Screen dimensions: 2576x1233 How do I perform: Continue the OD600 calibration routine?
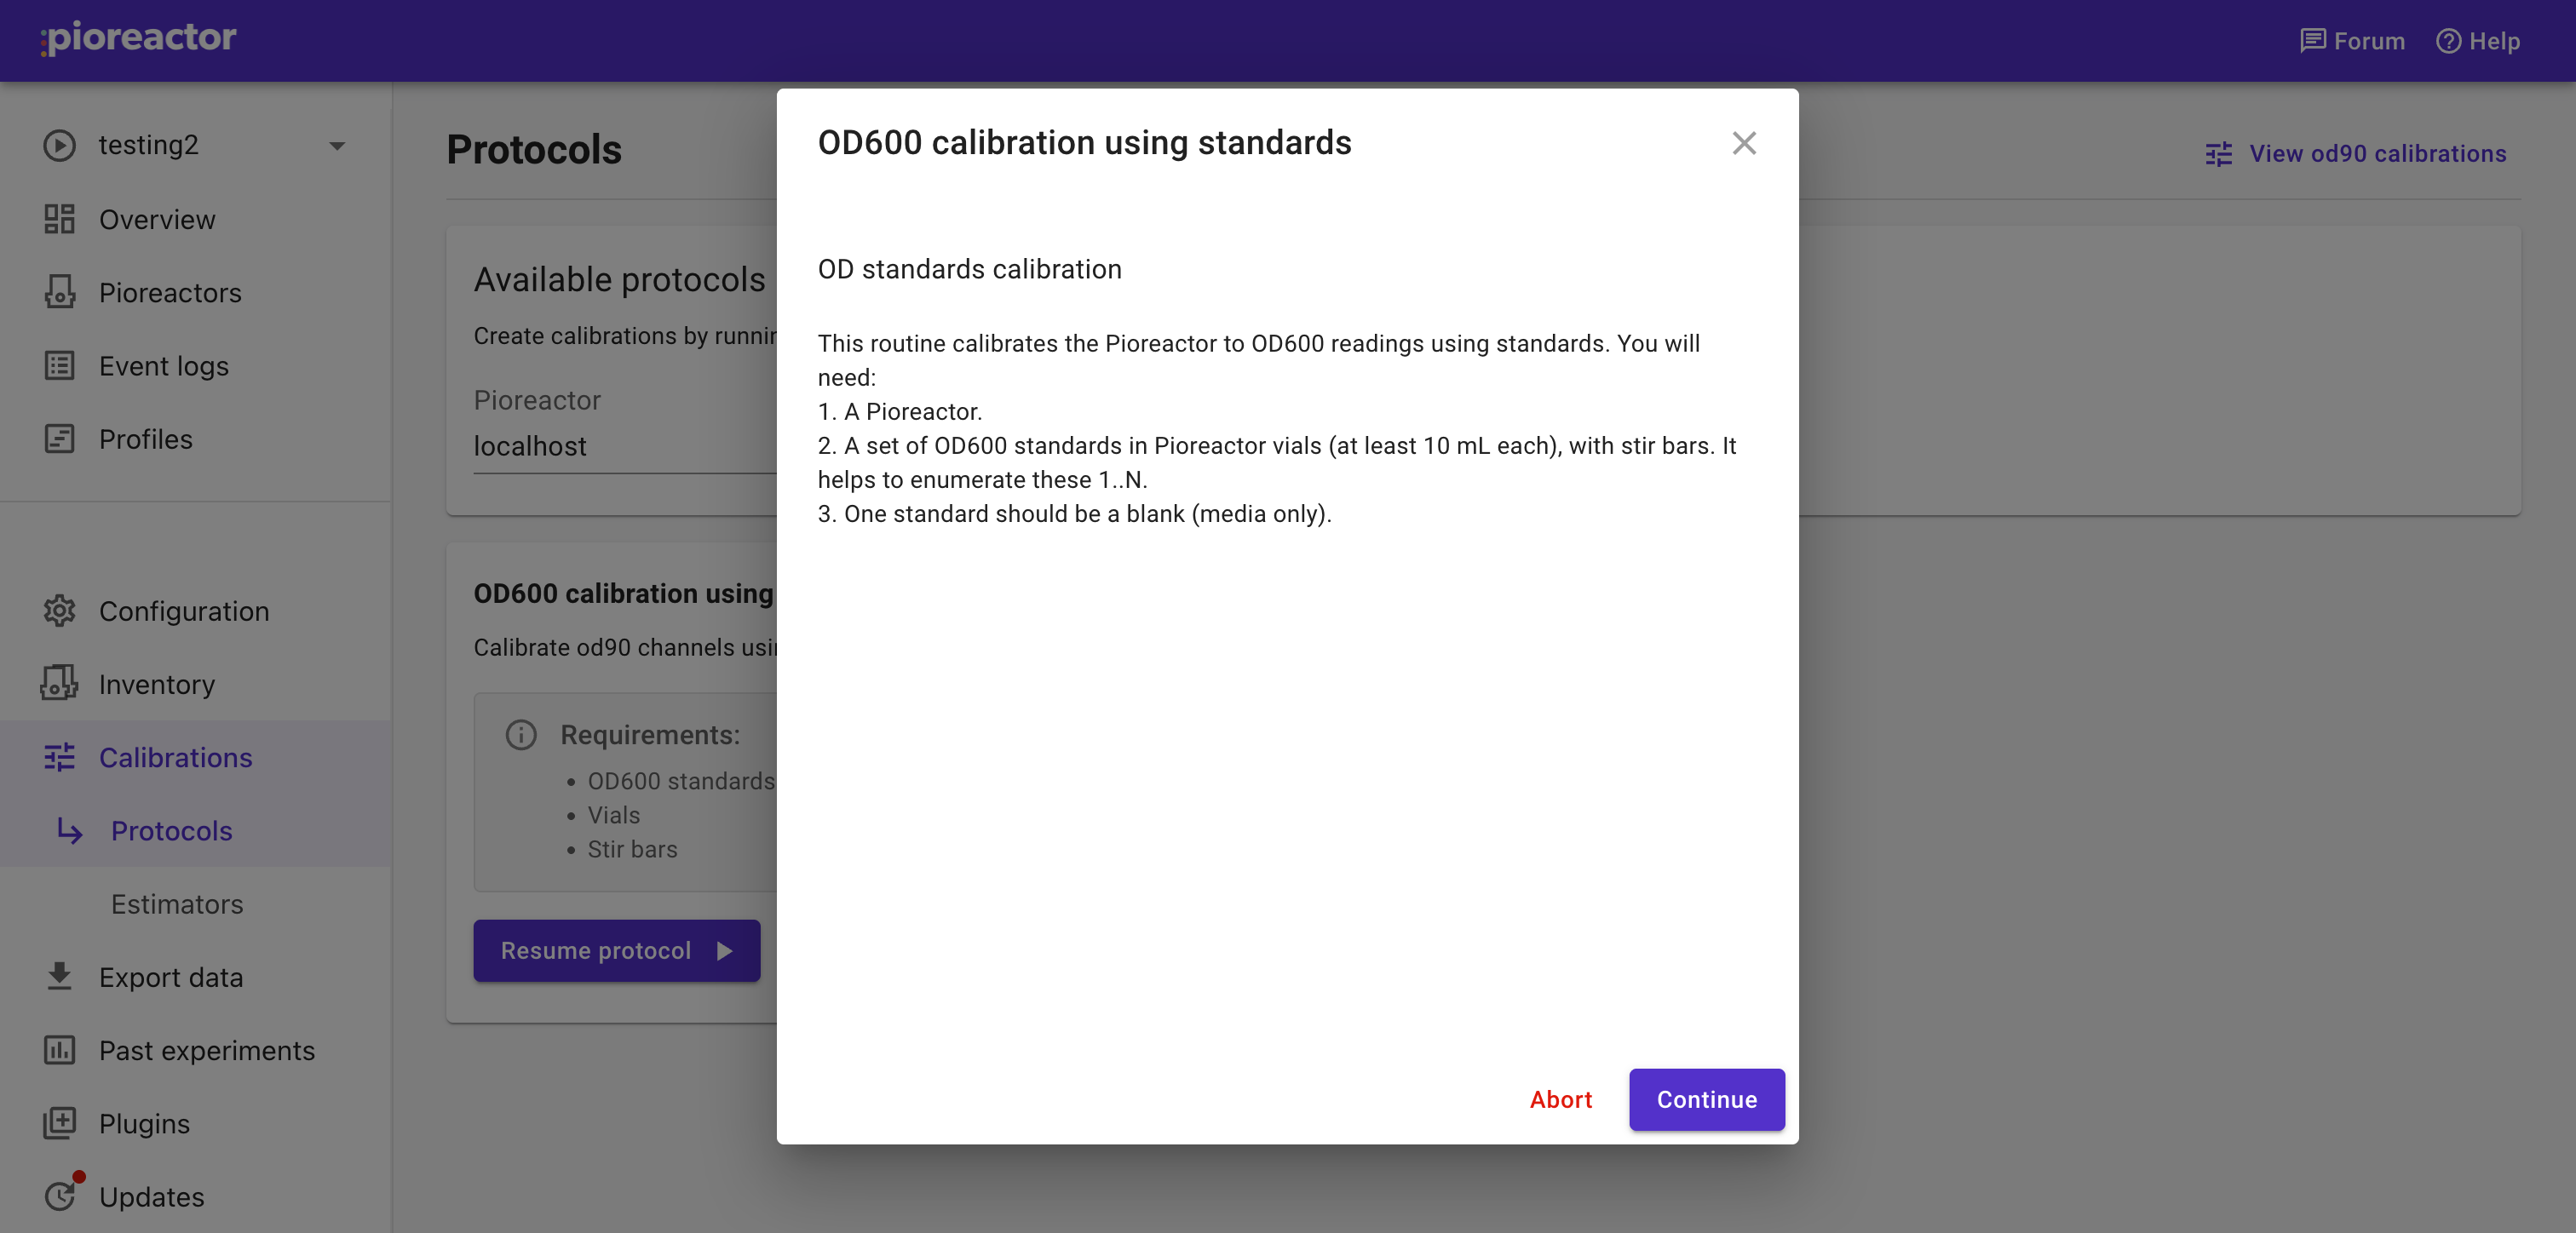click(1706, 1100)
